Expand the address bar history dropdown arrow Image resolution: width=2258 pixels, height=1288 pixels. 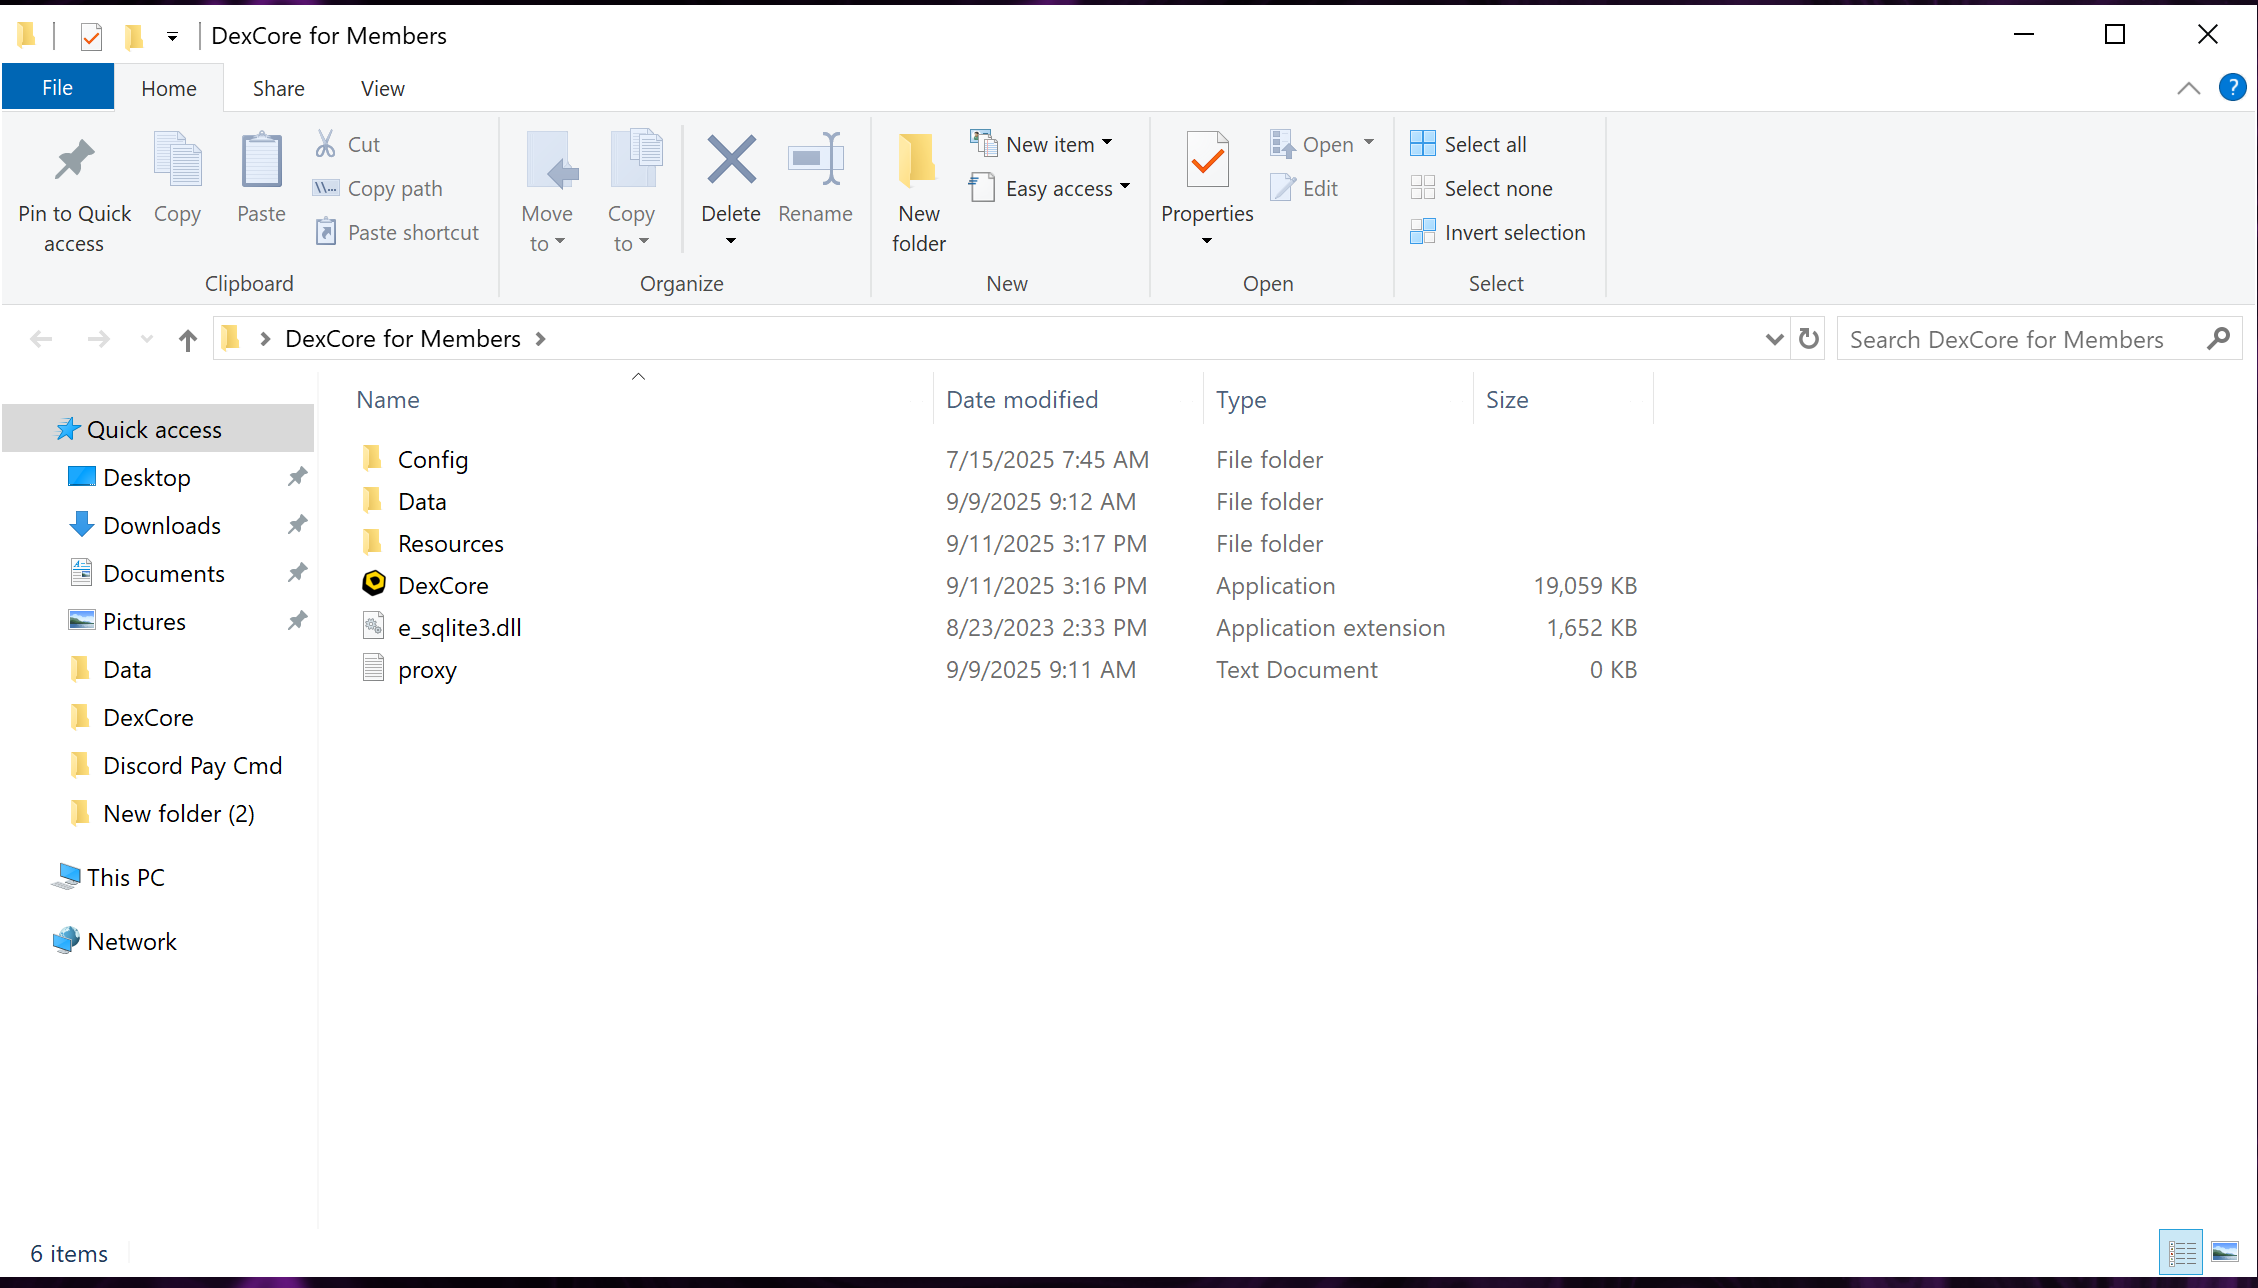pos(1774,339)
